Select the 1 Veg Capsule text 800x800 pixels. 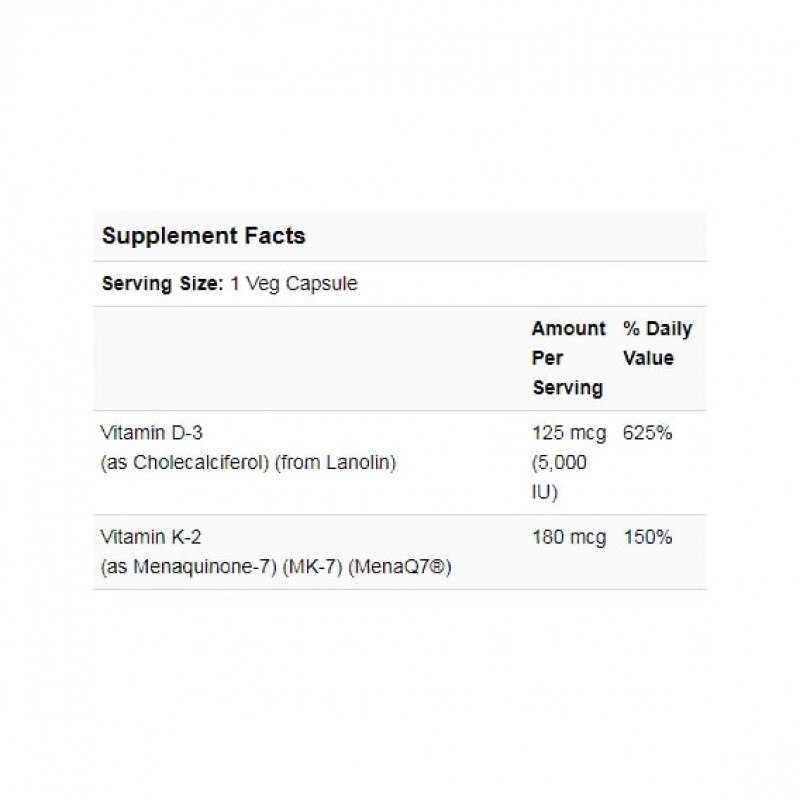(294, 284)
